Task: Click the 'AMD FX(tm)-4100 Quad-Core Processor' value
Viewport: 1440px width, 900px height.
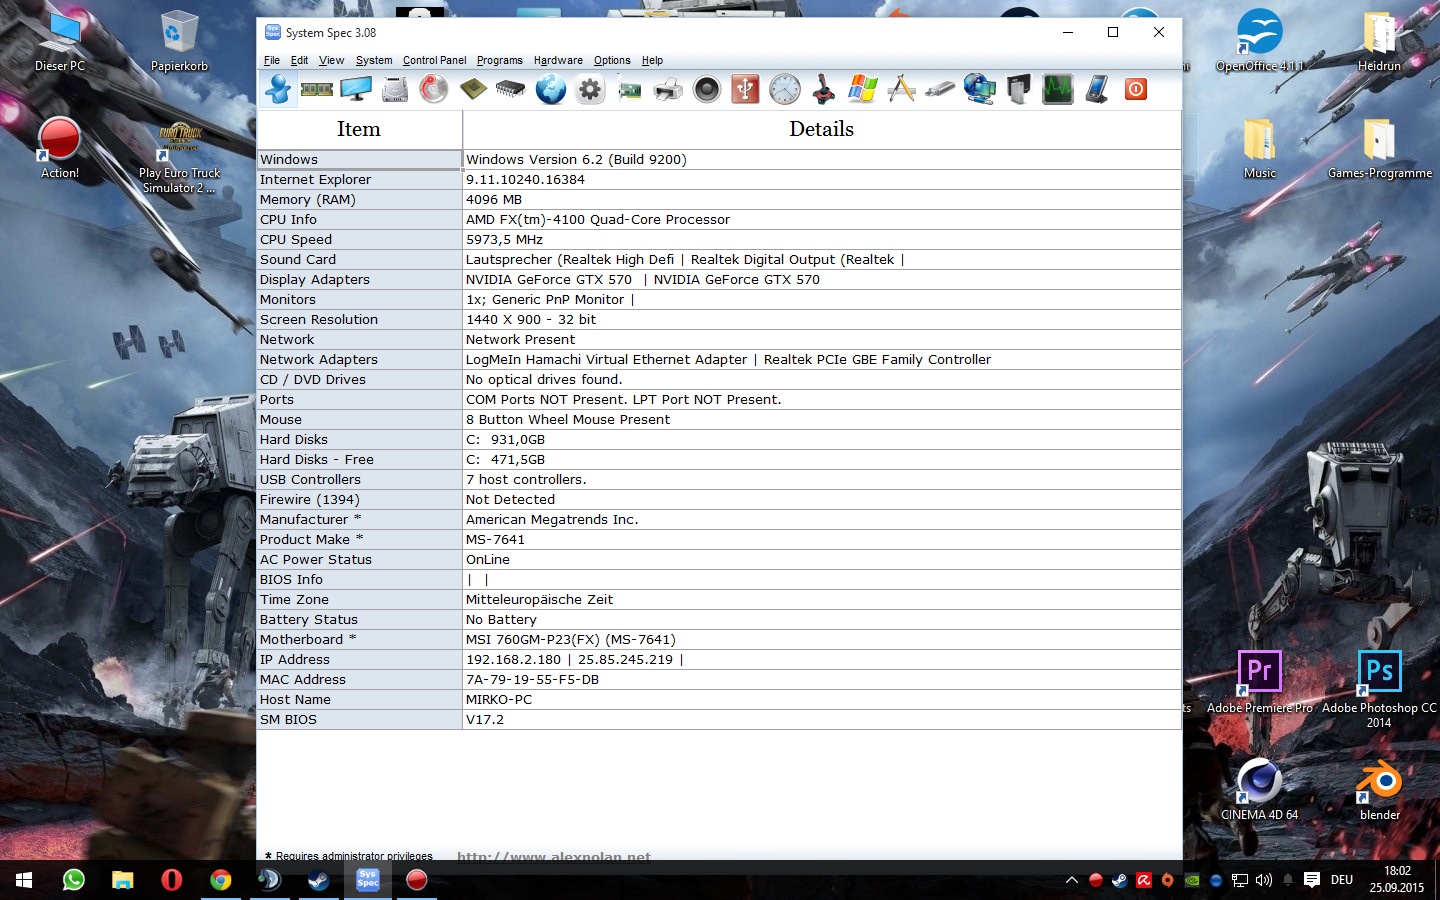Action: point(598,219)
